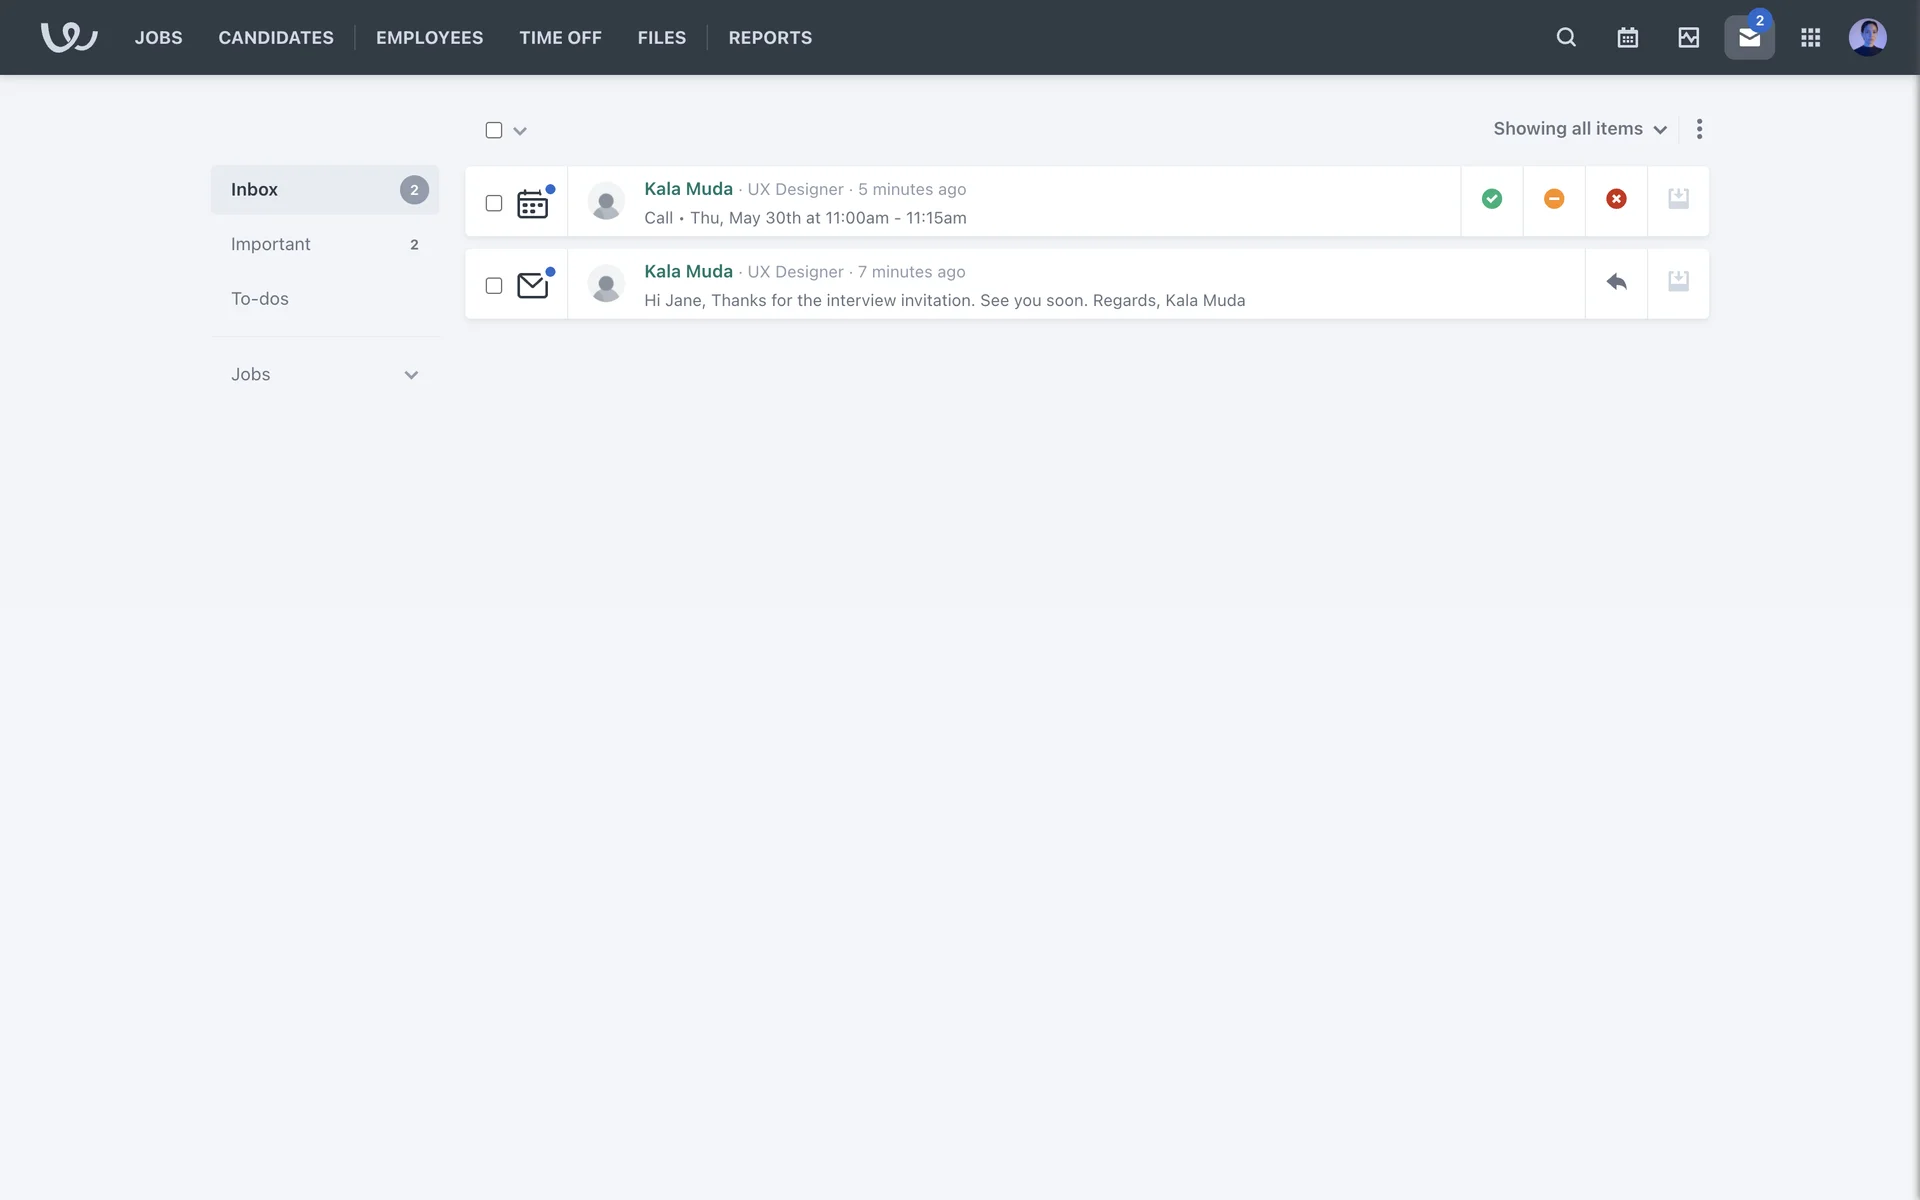
Task: Open the Showing all items filter dropdown
Action: [x=1579, y=129]
